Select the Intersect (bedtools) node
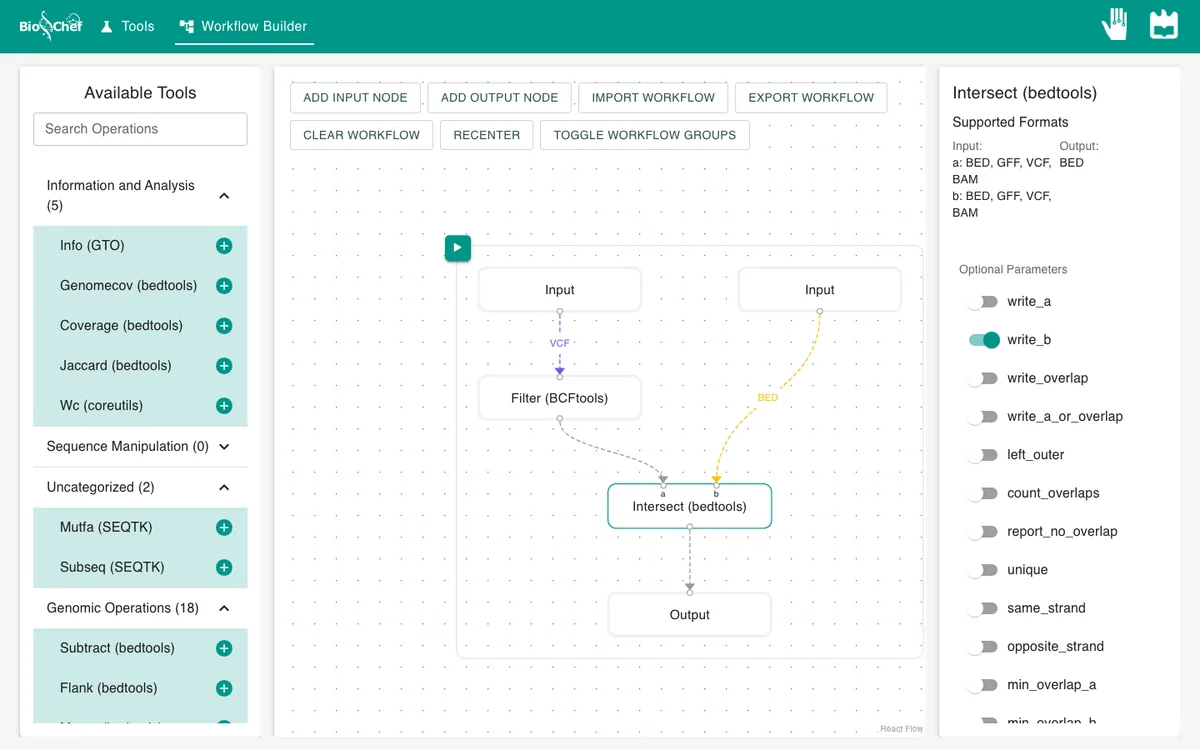 (690, 506)
